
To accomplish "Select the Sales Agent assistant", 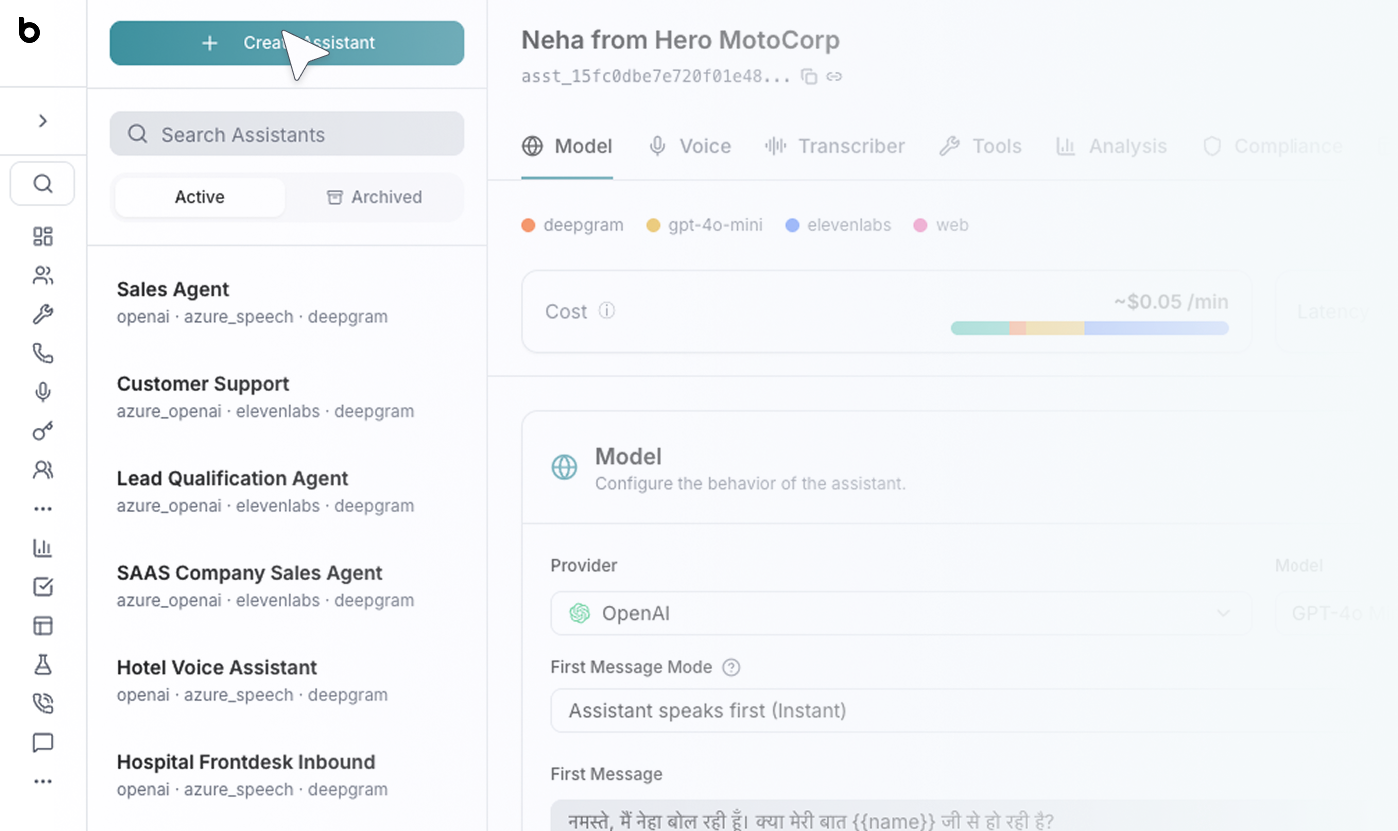I will click(x=287, y=302).
